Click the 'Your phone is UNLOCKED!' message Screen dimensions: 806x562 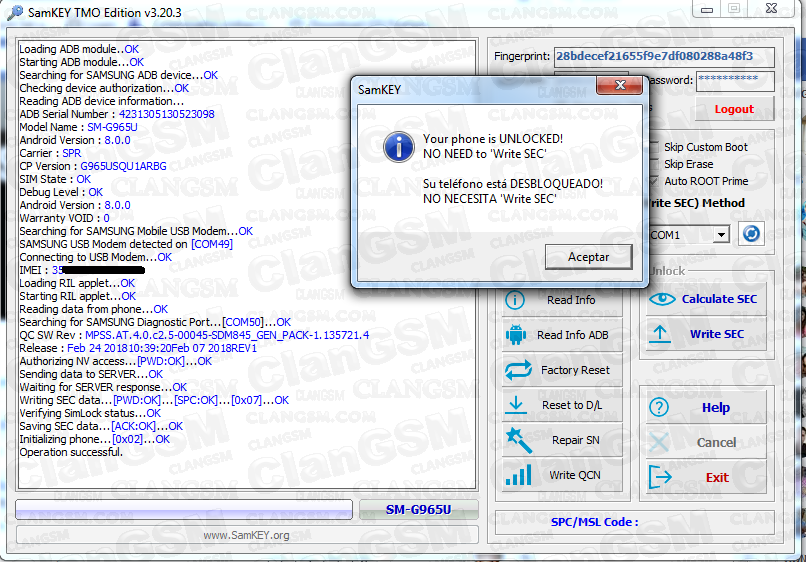(492, 139)
